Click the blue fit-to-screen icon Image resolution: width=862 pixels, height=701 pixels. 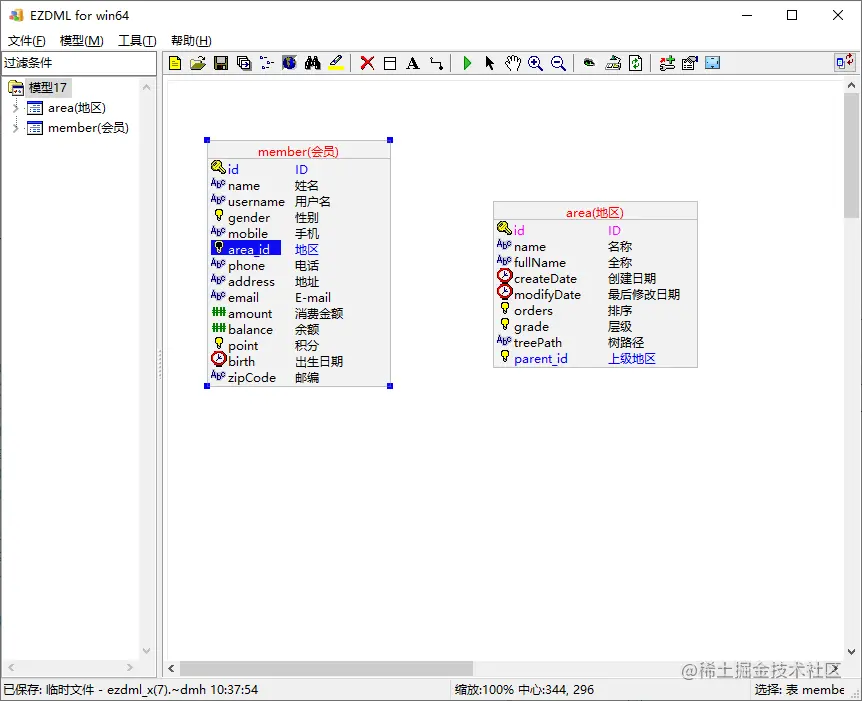tap(713, 63)
